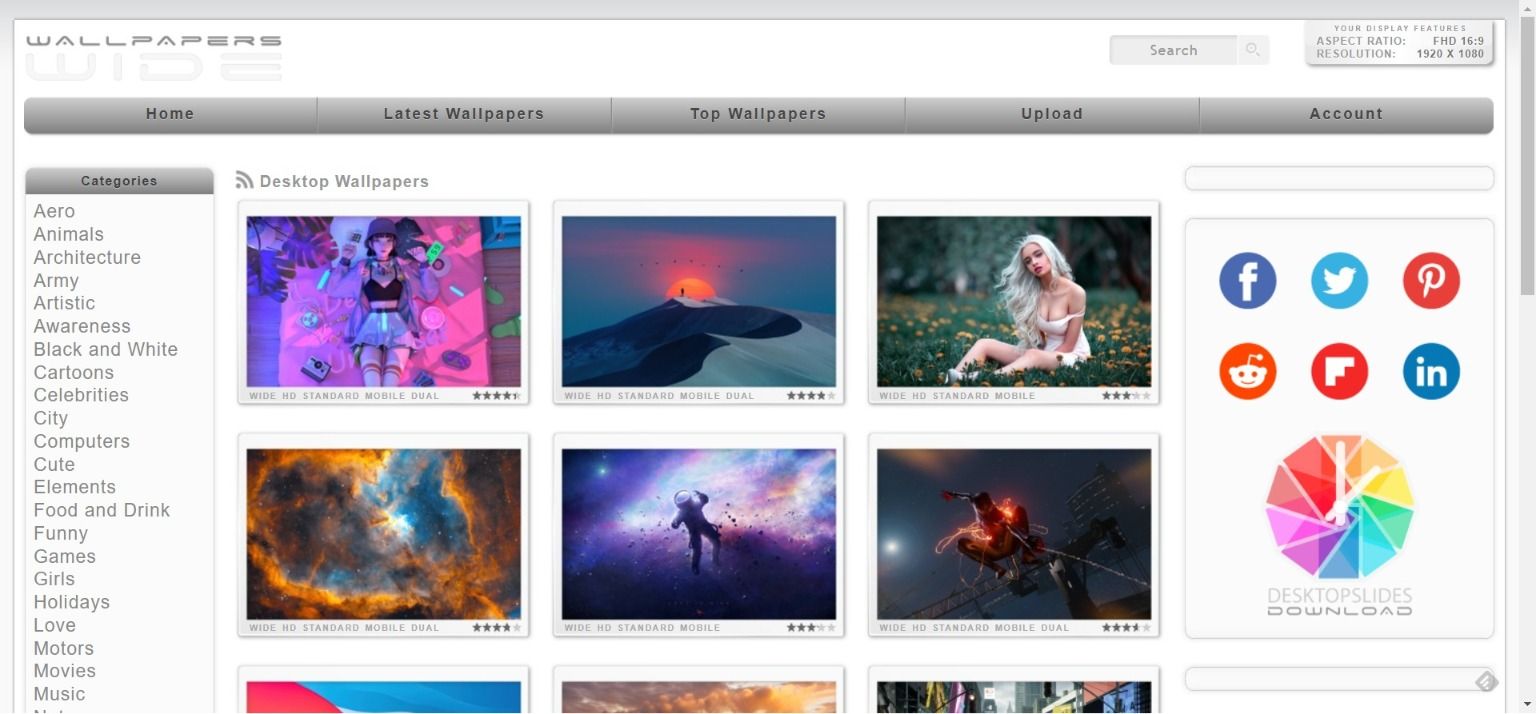Screen dimensions: 1536x714
Task: Click star rating under Spider-Man wallpaper
Action: pos(1127,628)
